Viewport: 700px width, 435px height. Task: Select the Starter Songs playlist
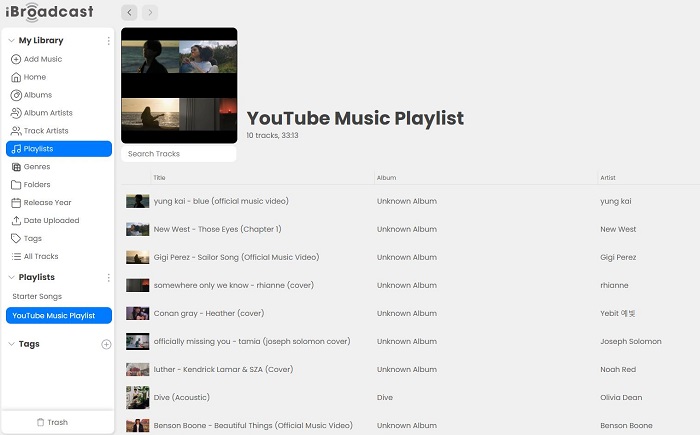coord(59,297)
